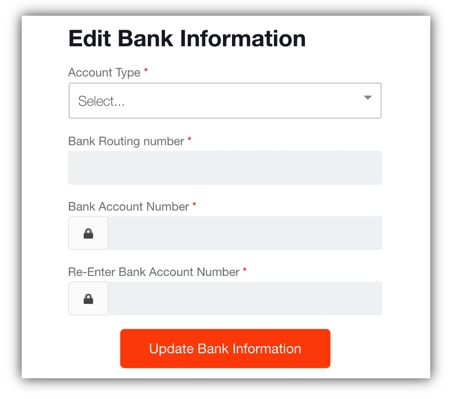Screen dimensions: 455x399
Task: Click the lock icon beside Bank Account Number
Action: tap(88, 233)
